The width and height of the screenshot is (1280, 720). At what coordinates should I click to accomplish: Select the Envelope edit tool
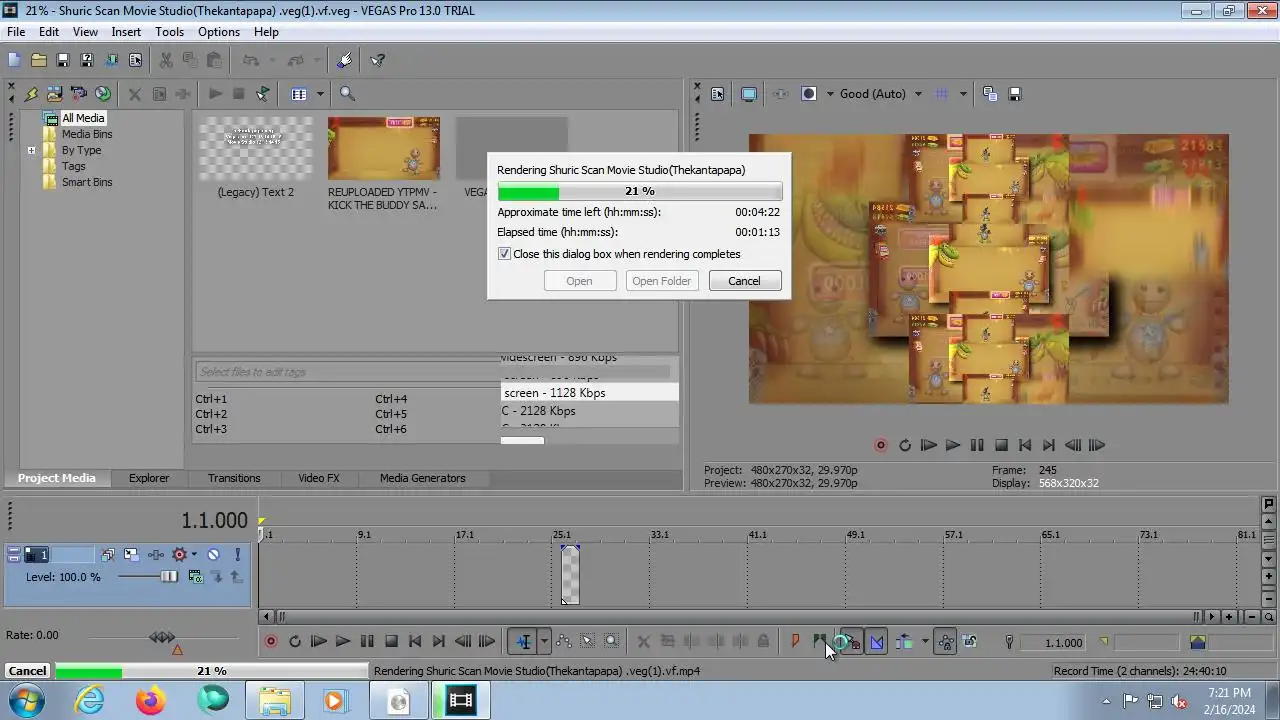pyautogui.click(x=563, y=642)
